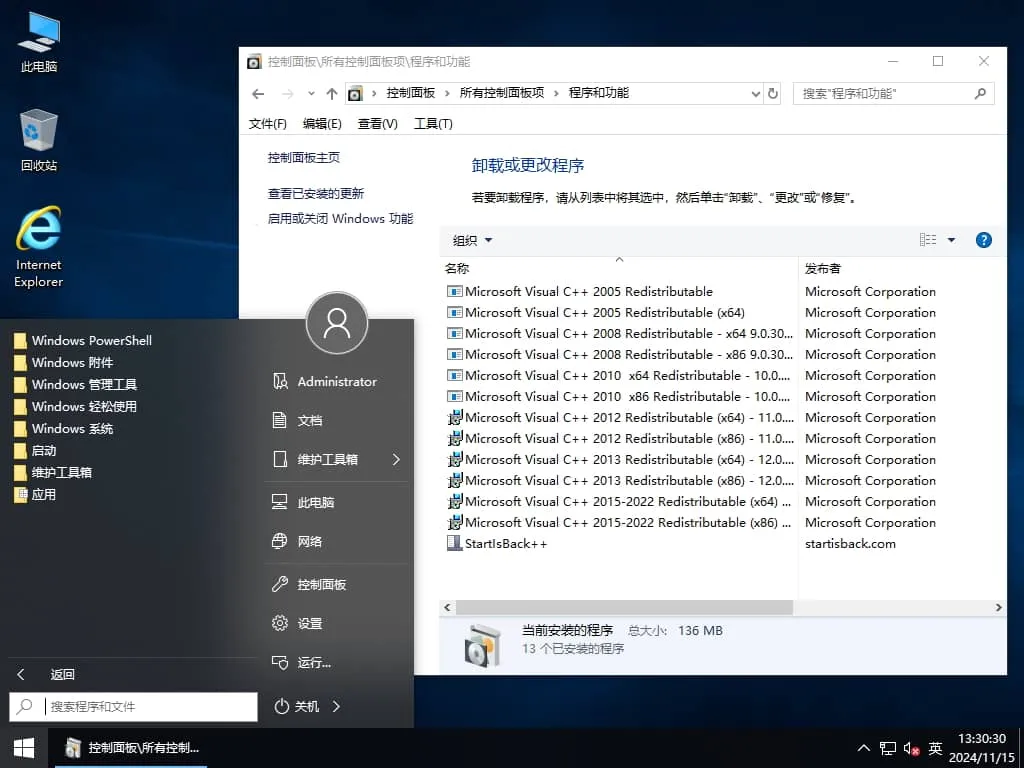Open the change-view dropdown near help icon

pyautogui.click(x=948, y=240)
